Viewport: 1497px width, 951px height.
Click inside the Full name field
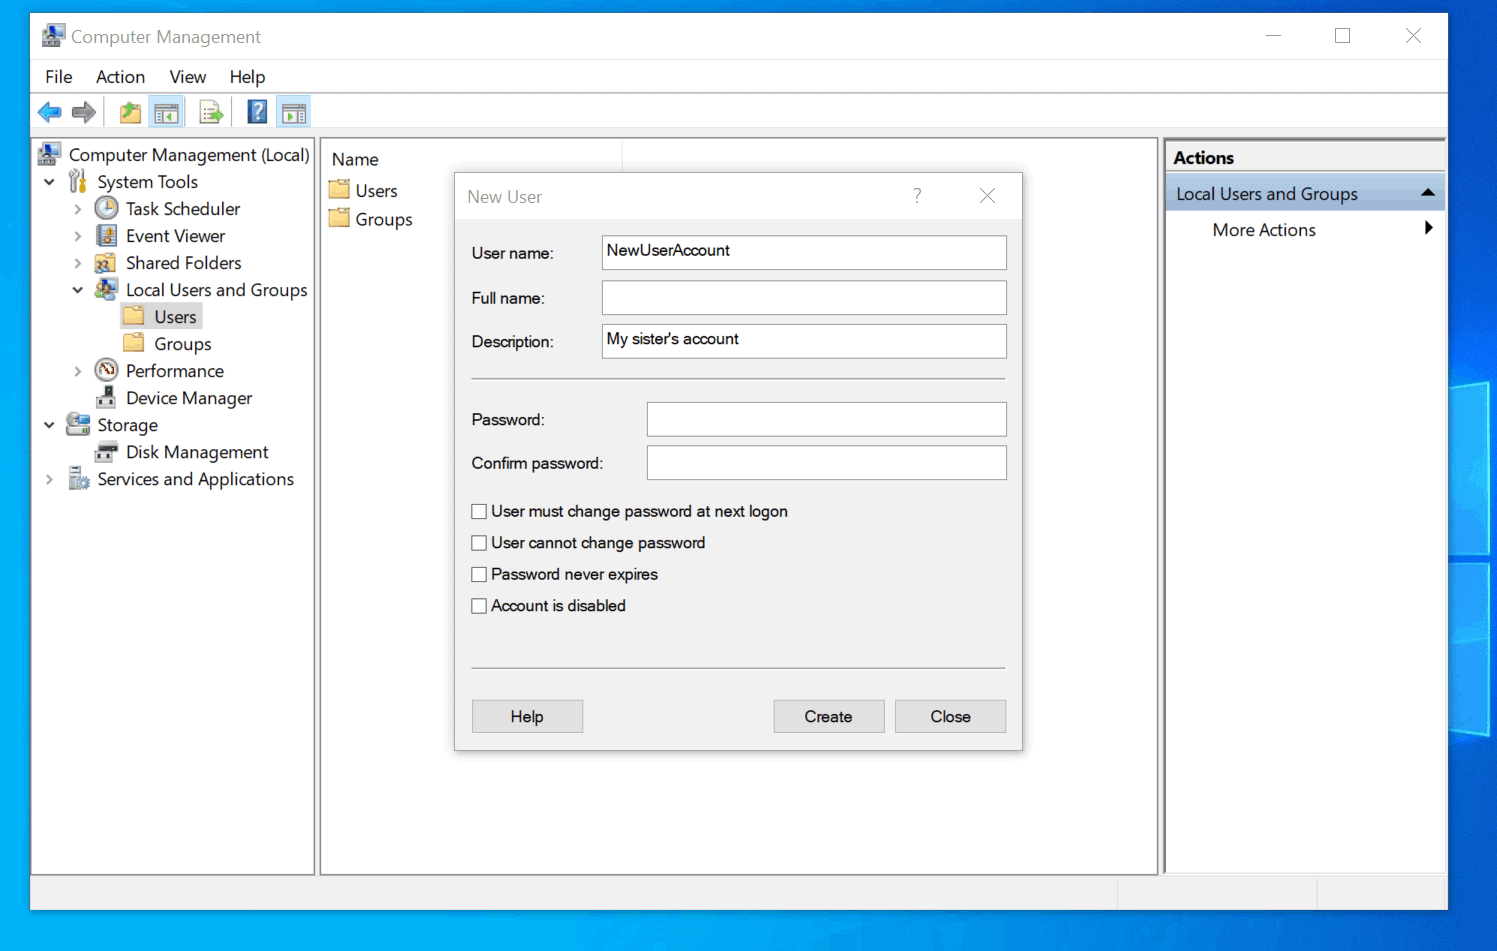tap(803, 297)
